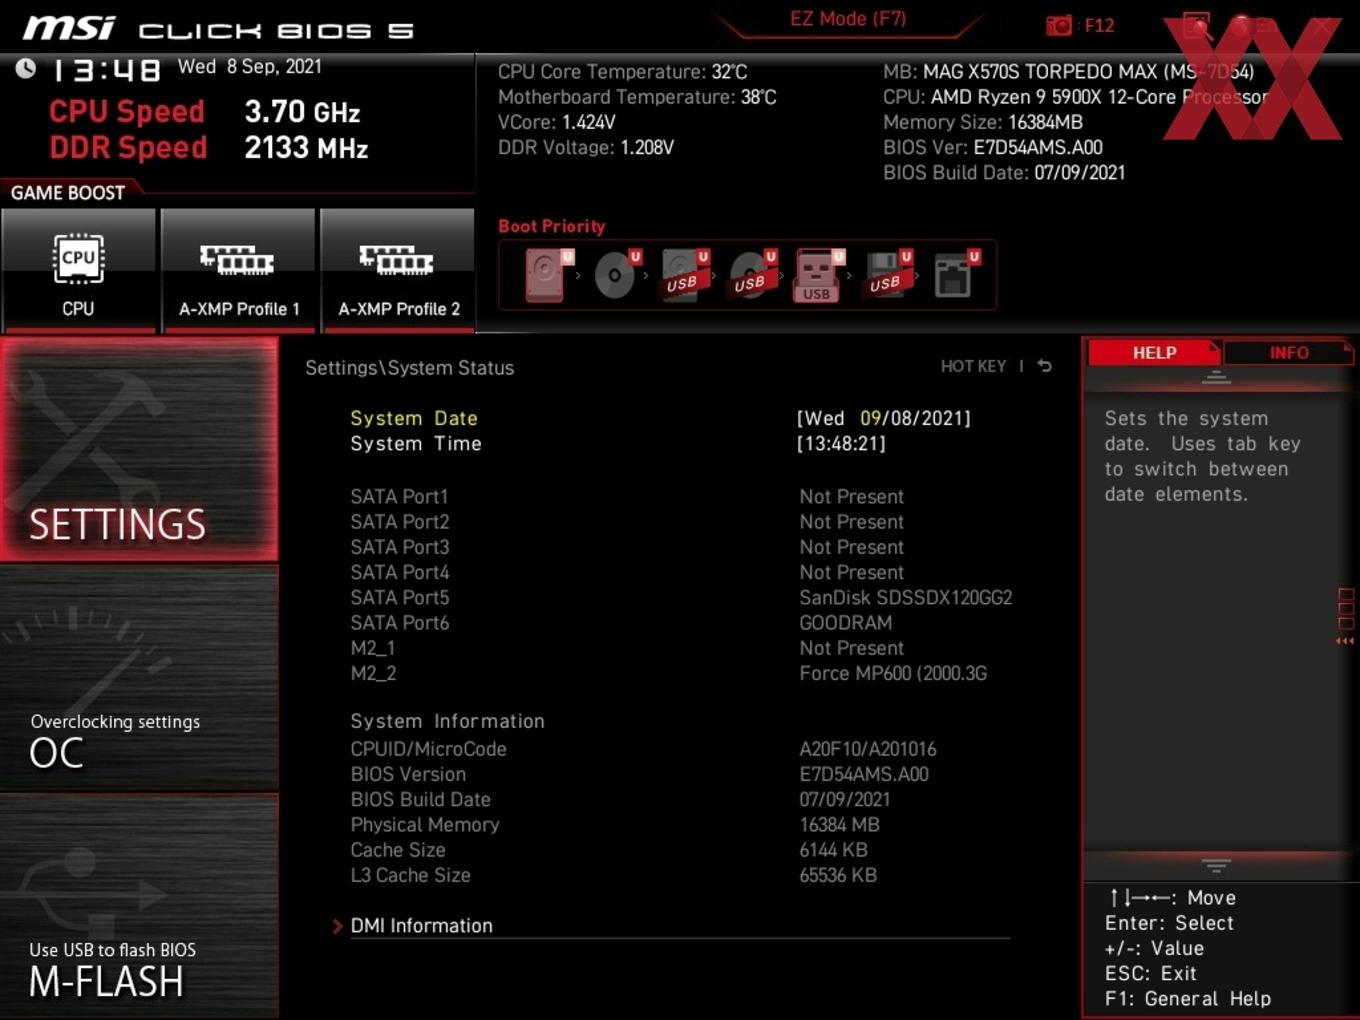Select the CD/DVD disc boot device icon

[616, 275]
